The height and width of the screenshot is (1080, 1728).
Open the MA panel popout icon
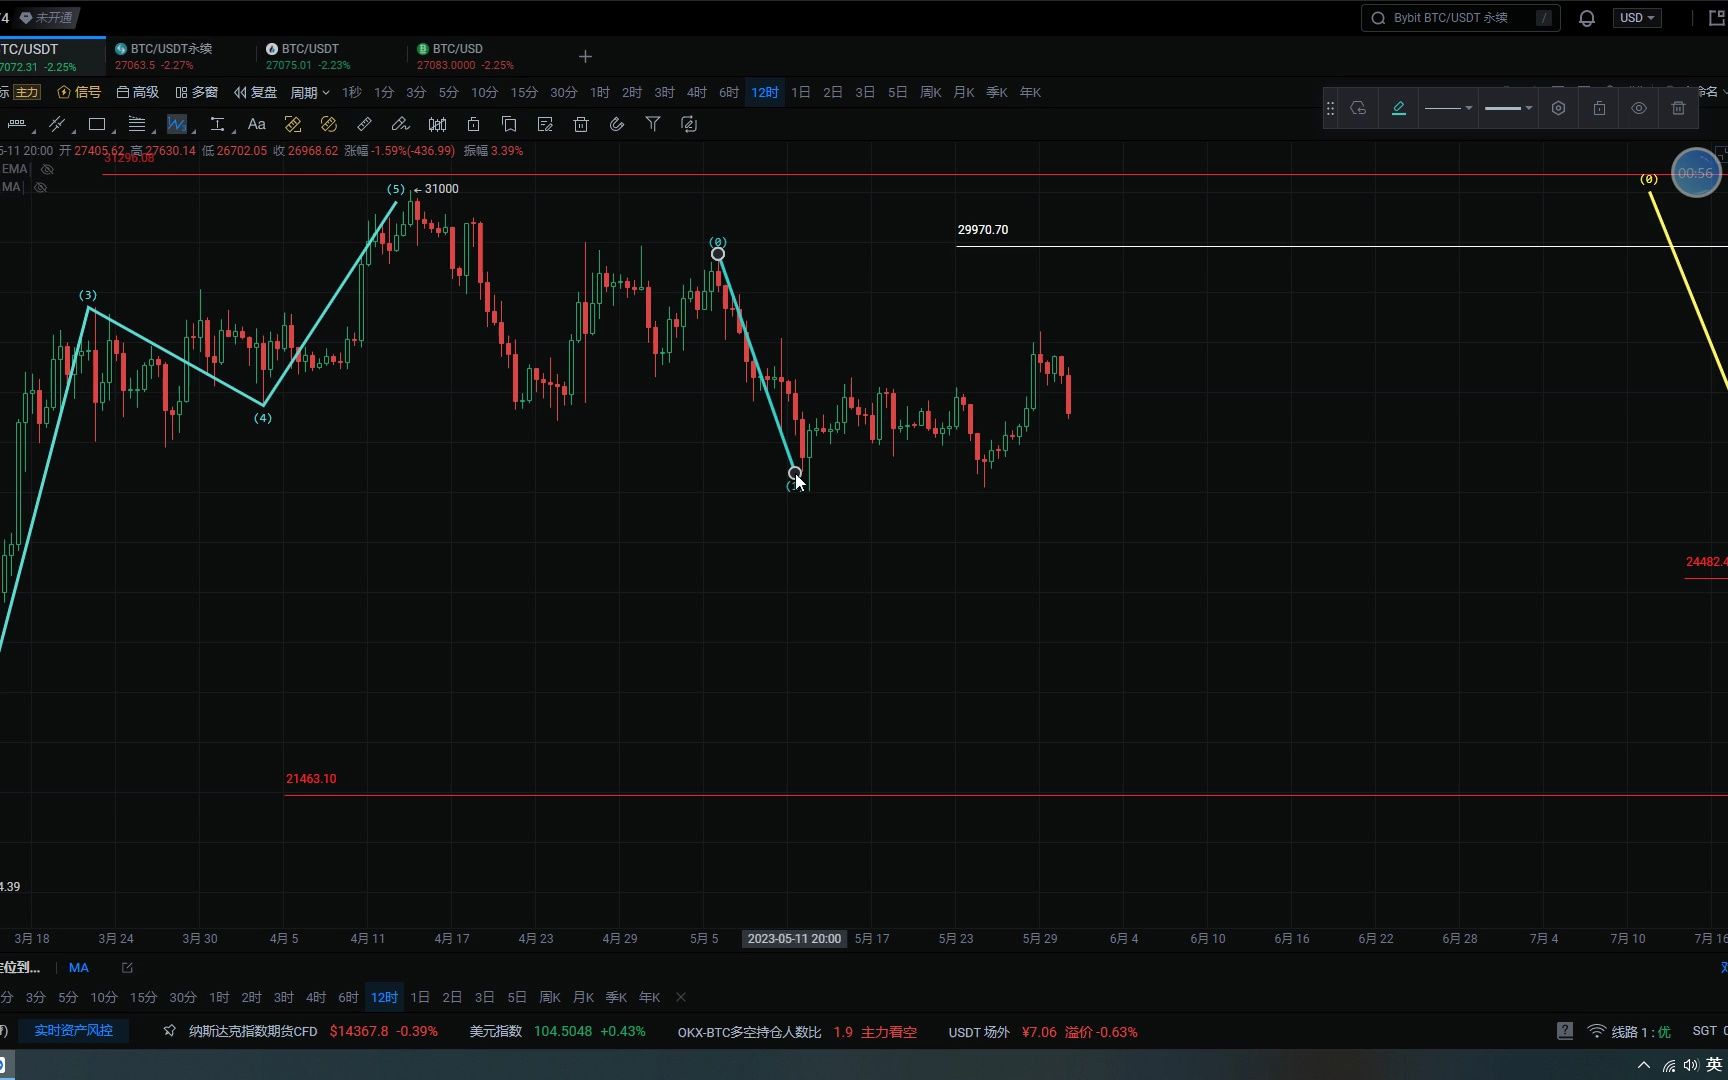point(127,968)
